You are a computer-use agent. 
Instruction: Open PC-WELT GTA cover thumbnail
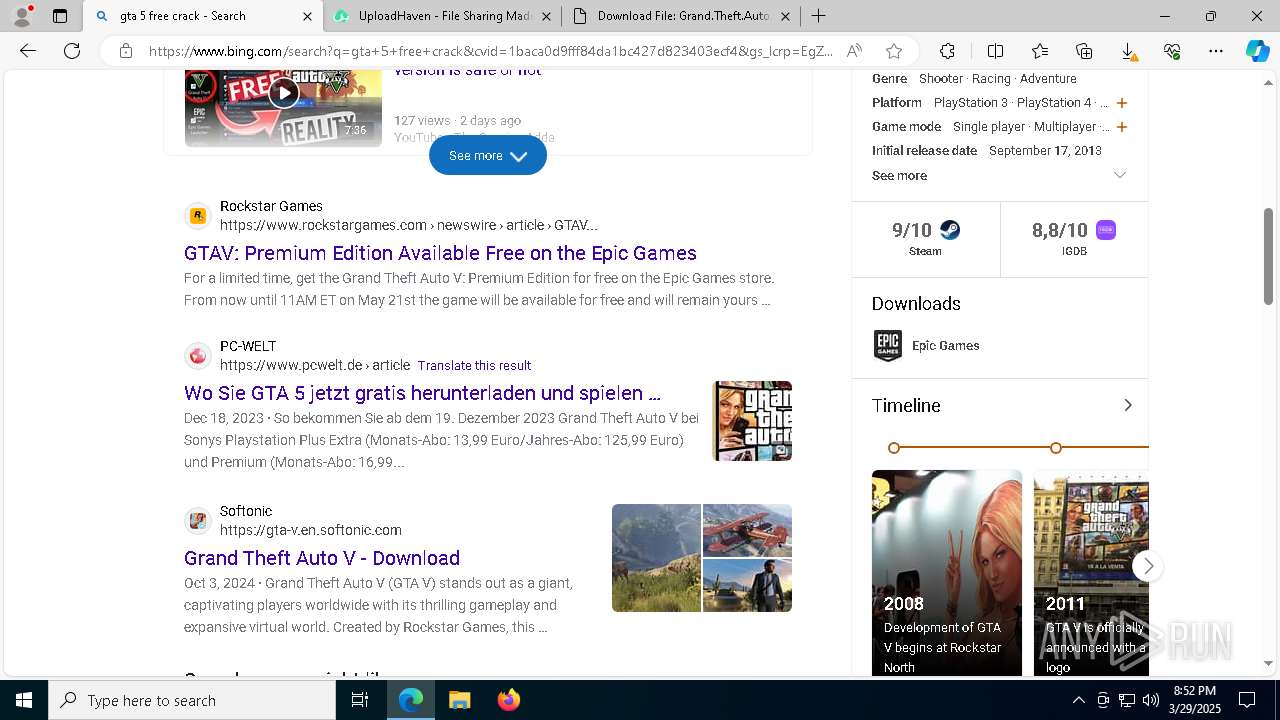pyautogui.click(x=752, y=421)
